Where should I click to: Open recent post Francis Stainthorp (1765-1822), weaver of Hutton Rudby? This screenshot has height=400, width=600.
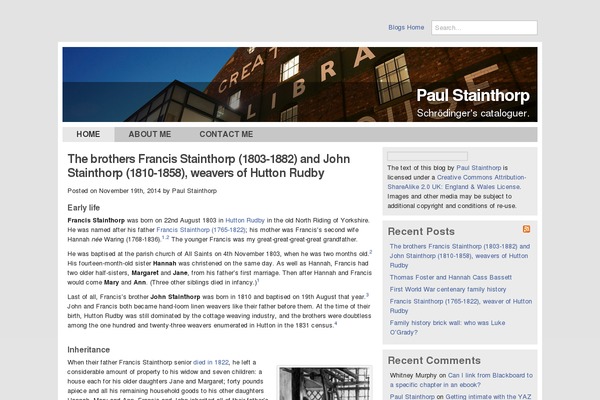[461, 306]
